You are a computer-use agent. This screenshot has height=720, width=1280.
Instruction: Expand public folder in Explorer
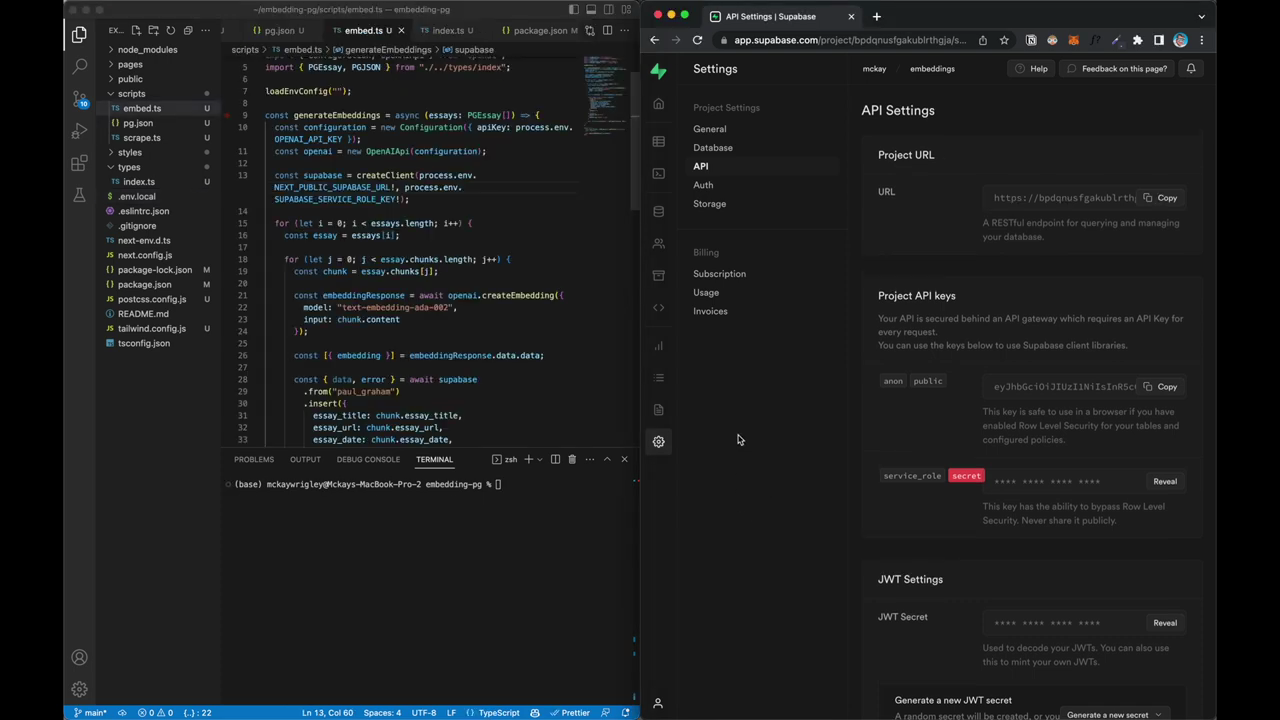130,79
